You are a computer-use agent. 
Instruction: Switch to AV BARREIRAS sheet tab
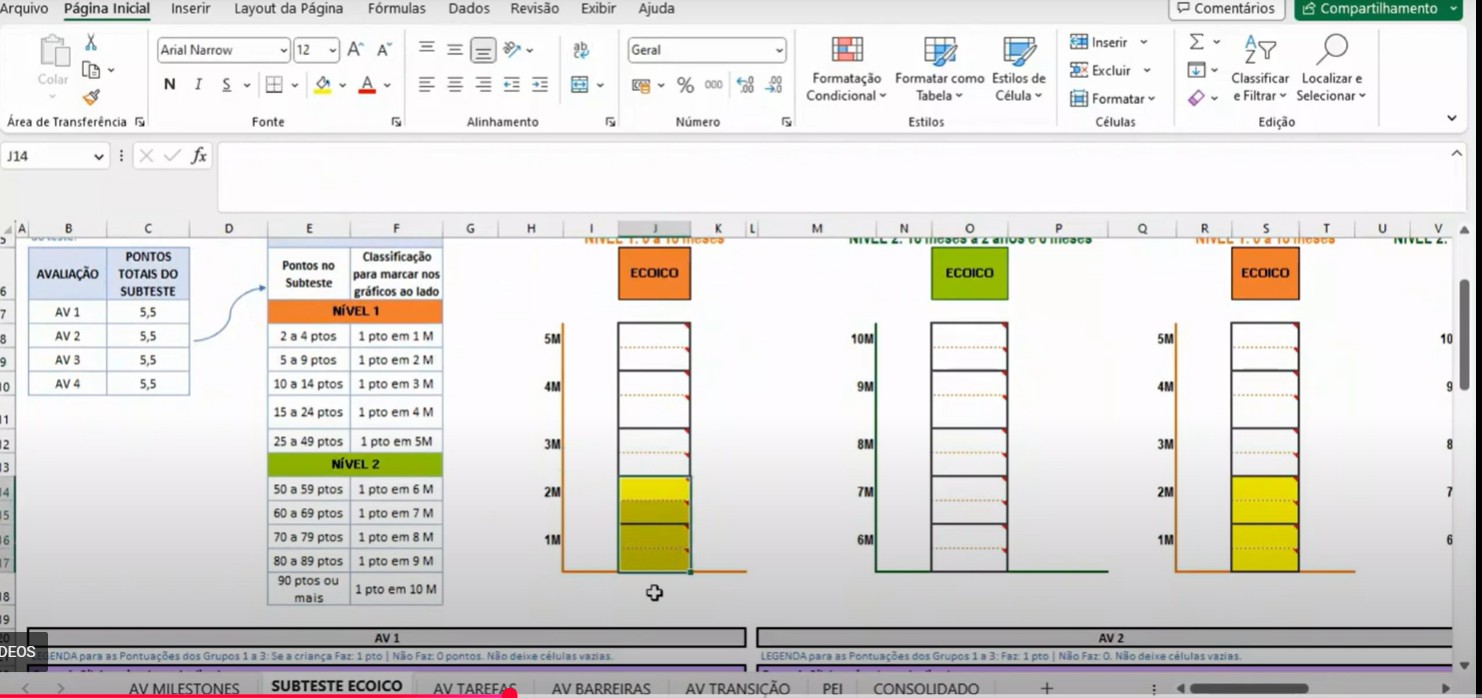tap(601, 688)
